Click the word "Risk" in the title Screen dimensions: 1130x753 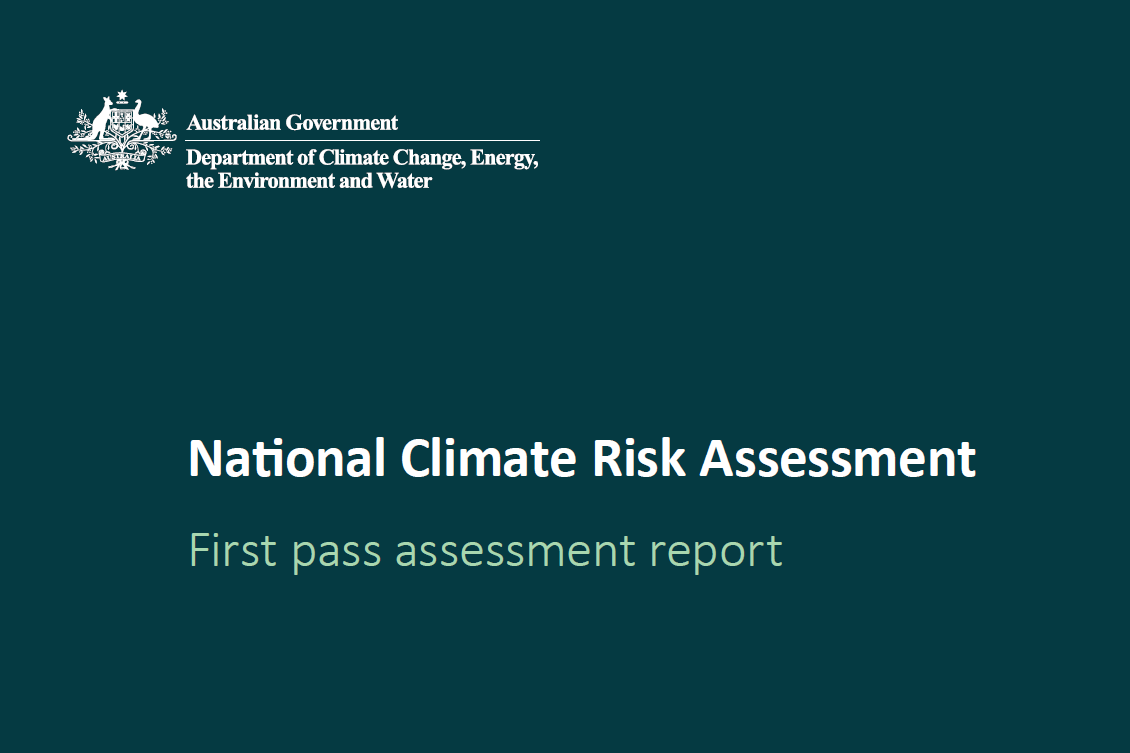638,459
